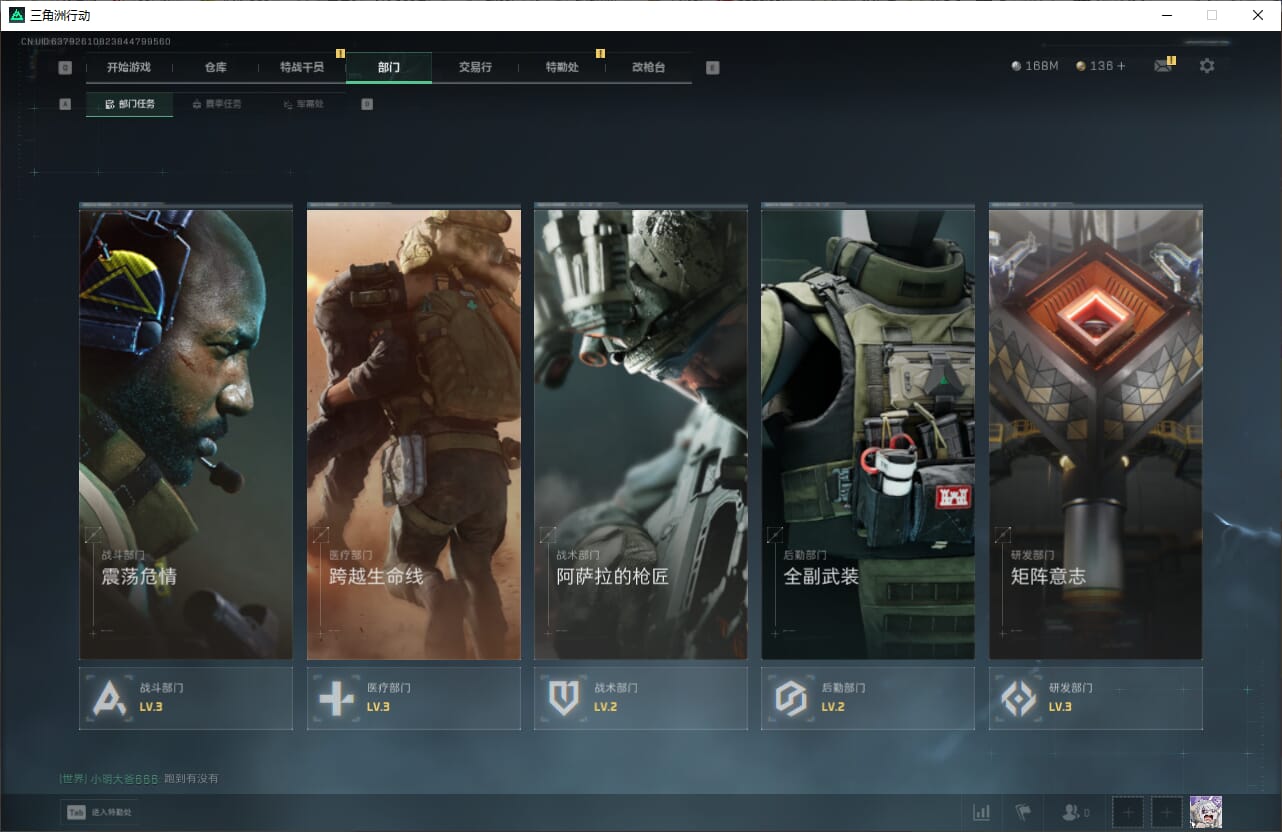Screen dimensions: 1282x832
Task: Open the 矩阵意志 mission card
Action: 1095,434
